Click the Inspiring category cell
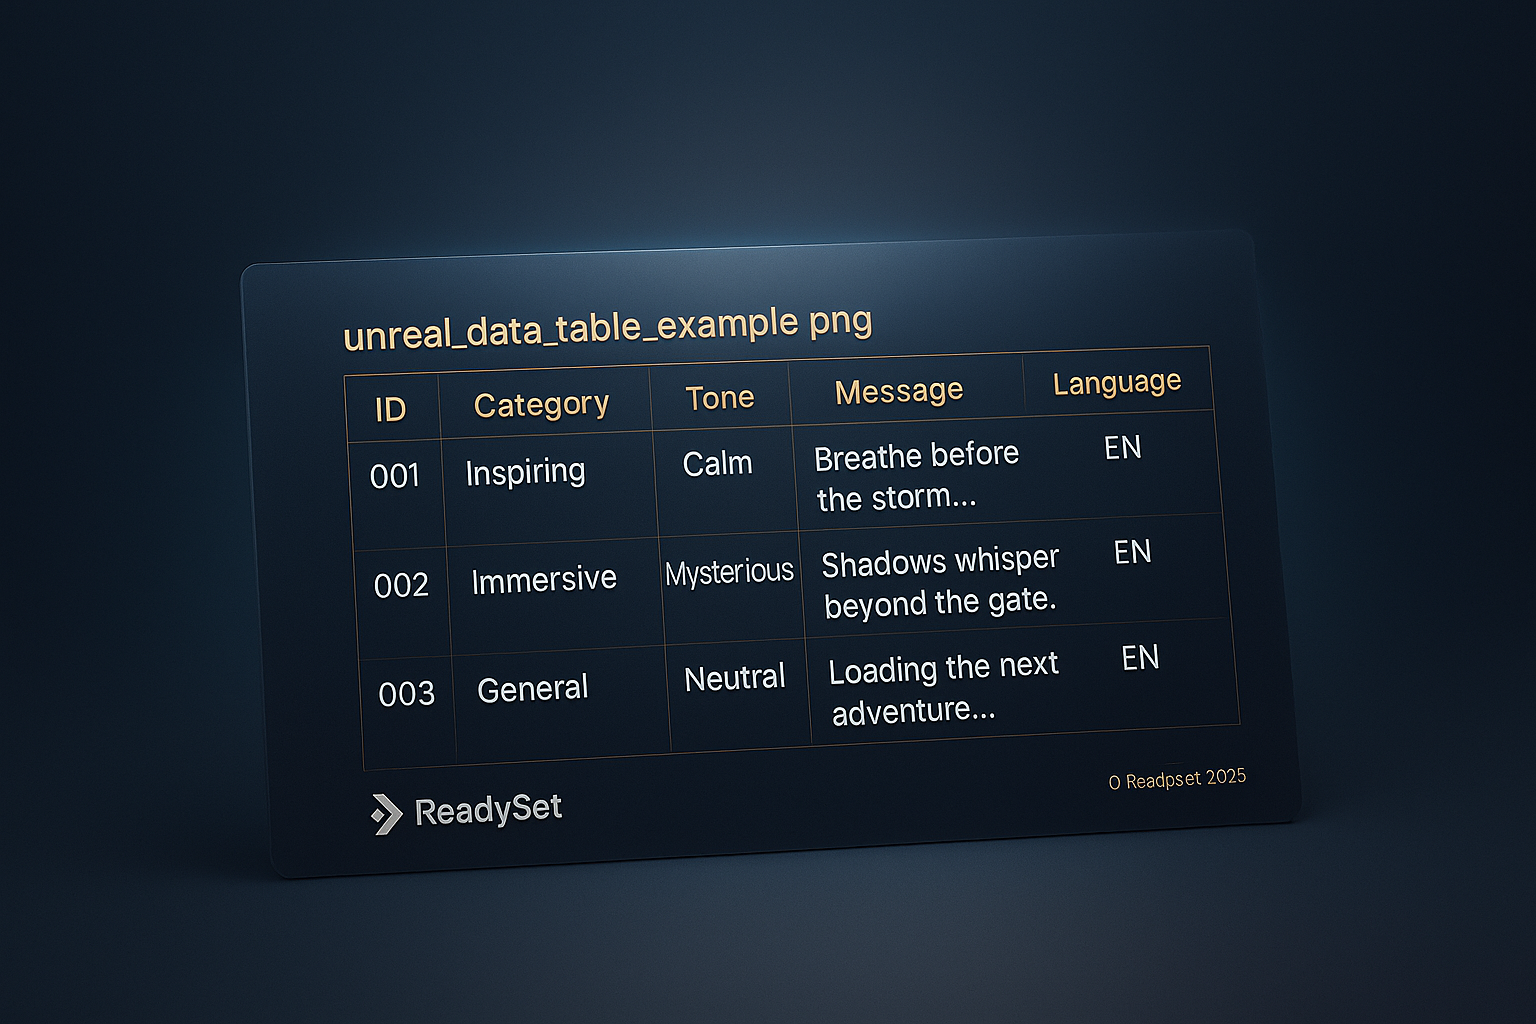The height and width of the screenshot is (1024, 1536). [x=525, y=472]
